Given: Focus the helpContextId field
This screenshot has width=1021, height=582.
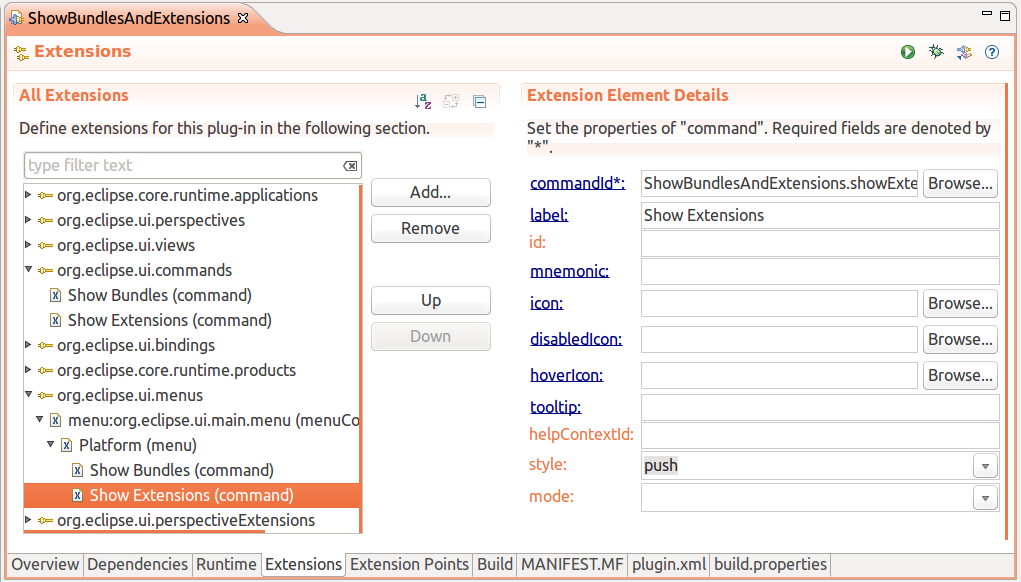Looking at the screenshot, I should pyautogui.click(x=820, y=436).
